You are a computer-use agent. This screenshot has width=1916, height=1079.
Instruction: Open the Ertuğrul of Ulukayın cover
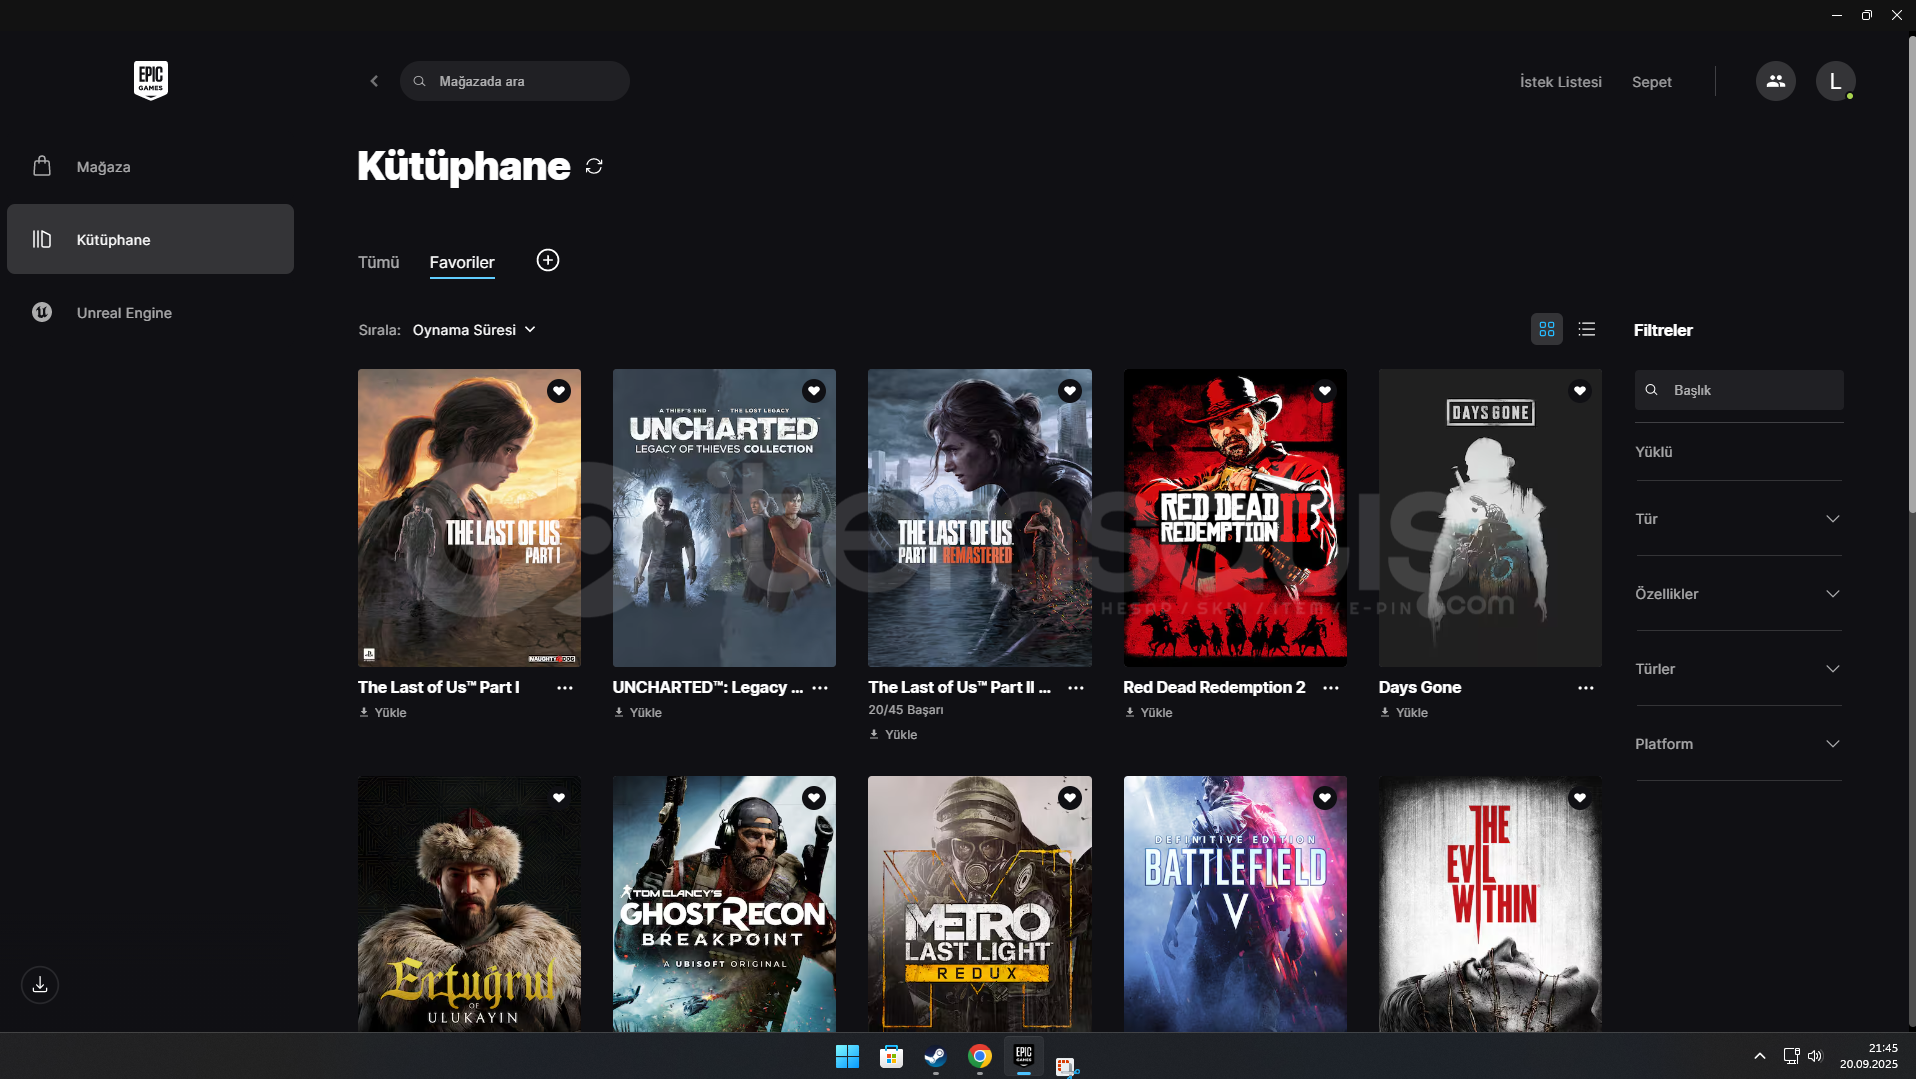[x=469, y=904]
